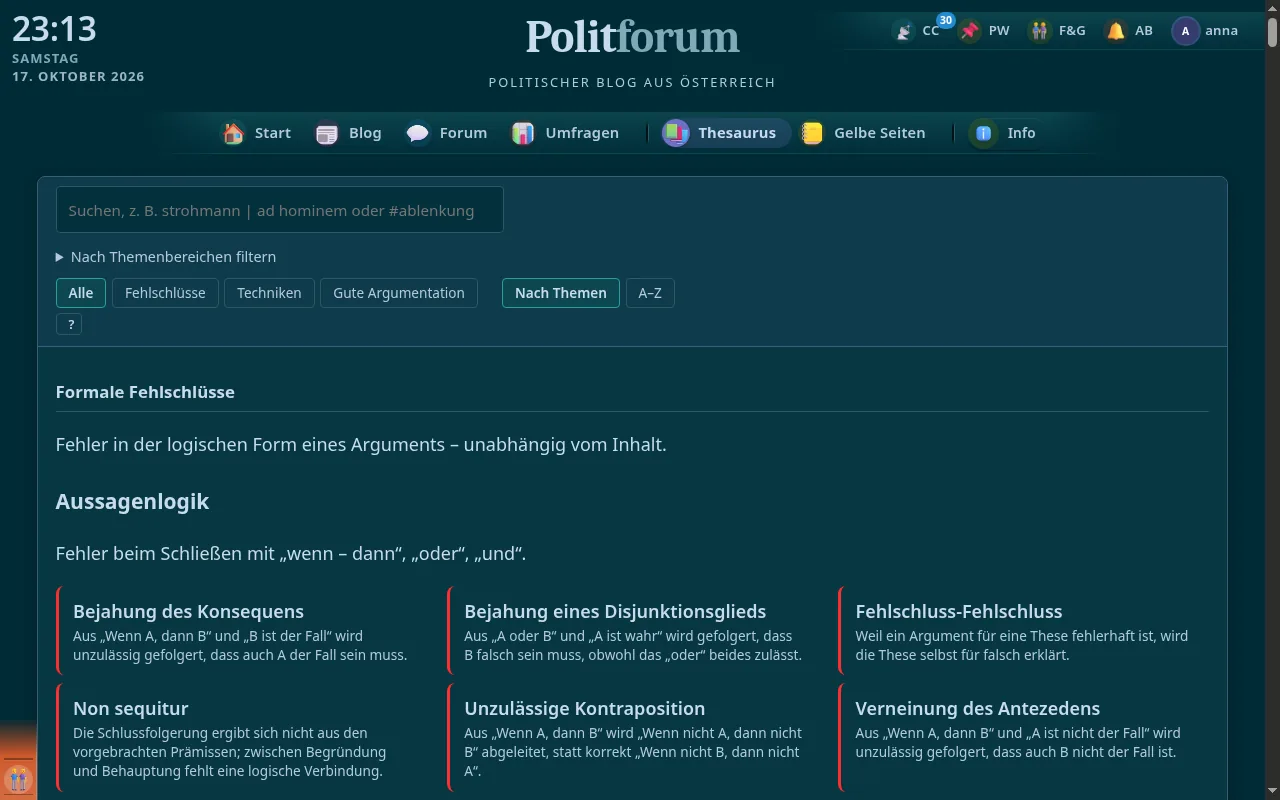Sort entries Nach Themen
The width and height of the screenshot is (1280, 800).
click(x=561, y=293)
